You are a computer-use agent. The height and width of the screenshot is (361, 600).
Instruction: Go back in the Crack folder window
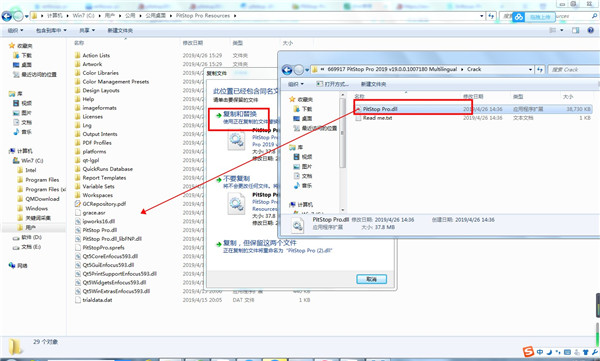click(287, 70)
